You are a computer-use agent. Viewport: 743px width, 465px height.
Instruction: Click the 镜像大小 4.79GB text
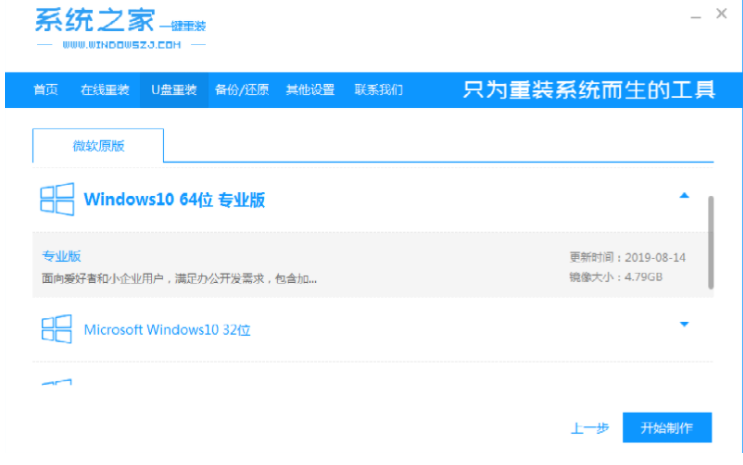tap(616, 277)
